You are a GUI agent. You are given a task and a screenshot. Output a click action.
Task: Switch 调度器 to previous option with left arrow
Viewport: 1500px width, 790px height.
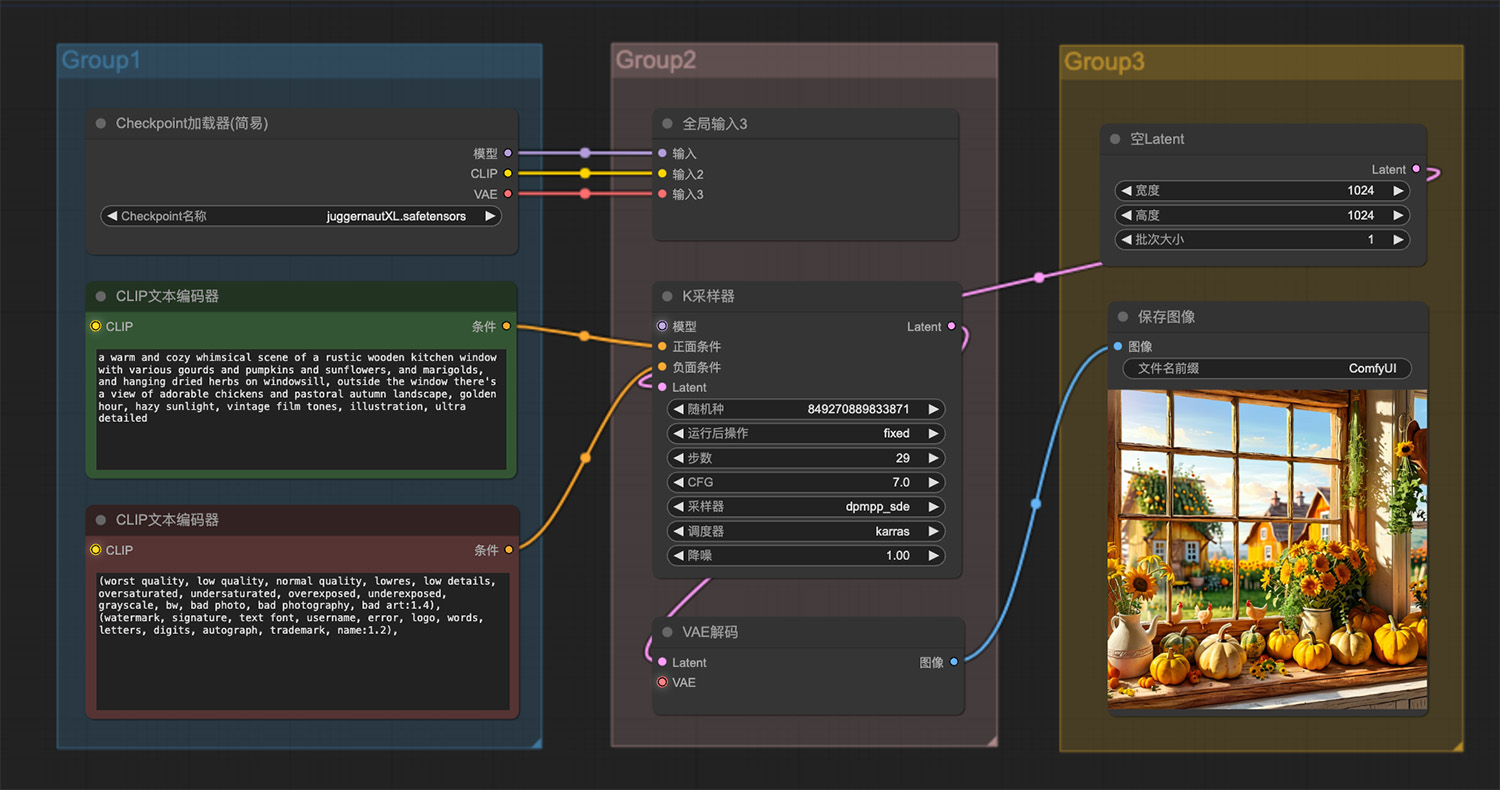(x=678, y=531)
